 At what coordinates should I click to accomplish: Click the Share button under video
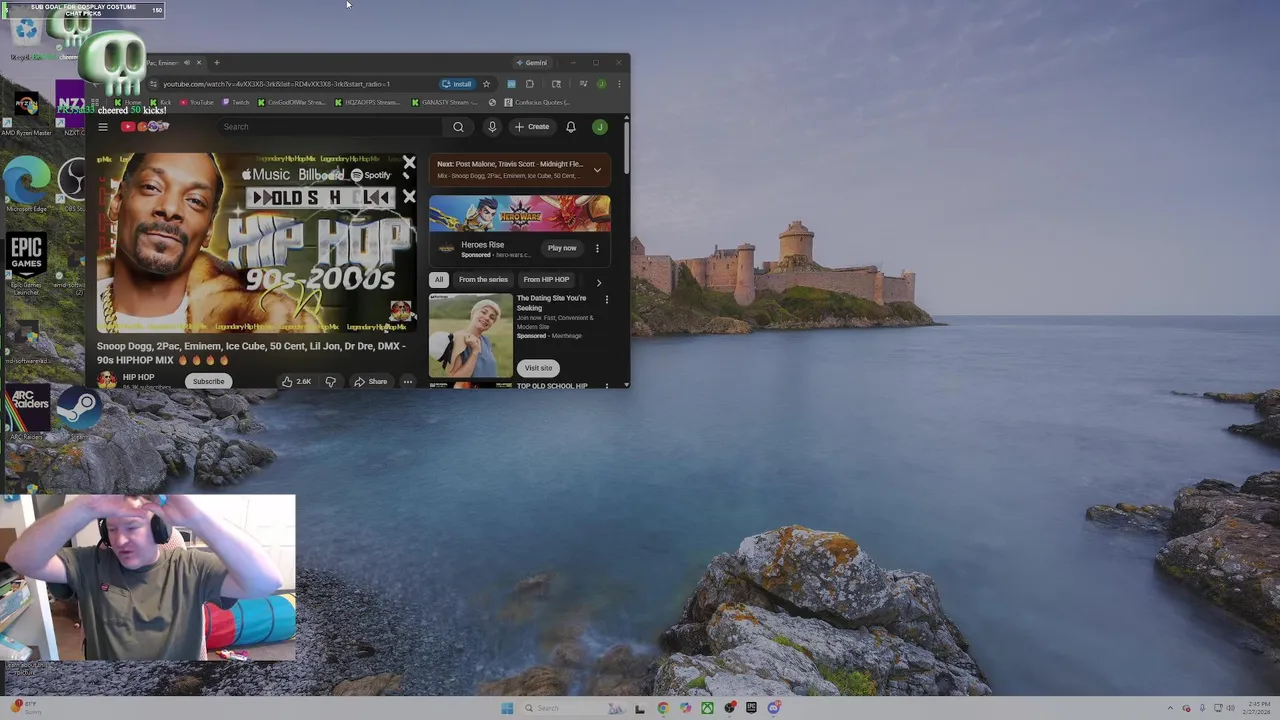[x=370, y=381]
